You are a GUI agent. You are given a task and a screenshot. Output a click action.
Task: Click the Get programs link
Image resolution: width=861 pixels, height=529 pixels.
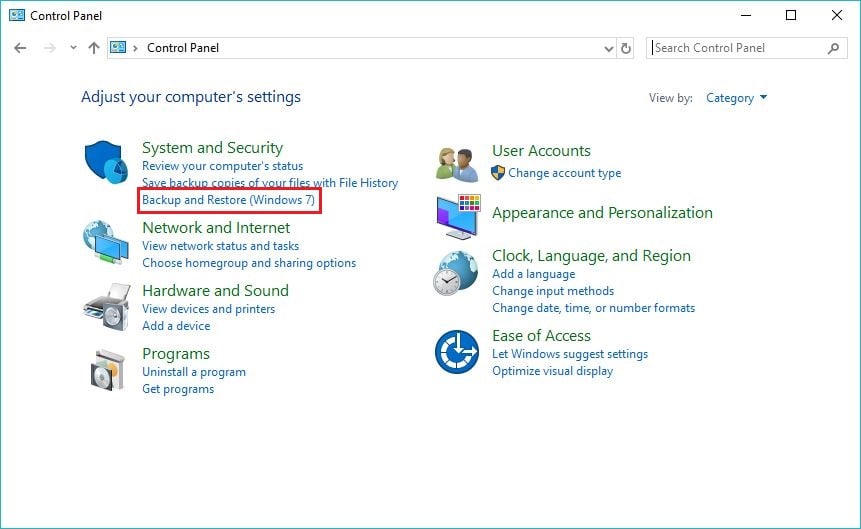[178, 389]
